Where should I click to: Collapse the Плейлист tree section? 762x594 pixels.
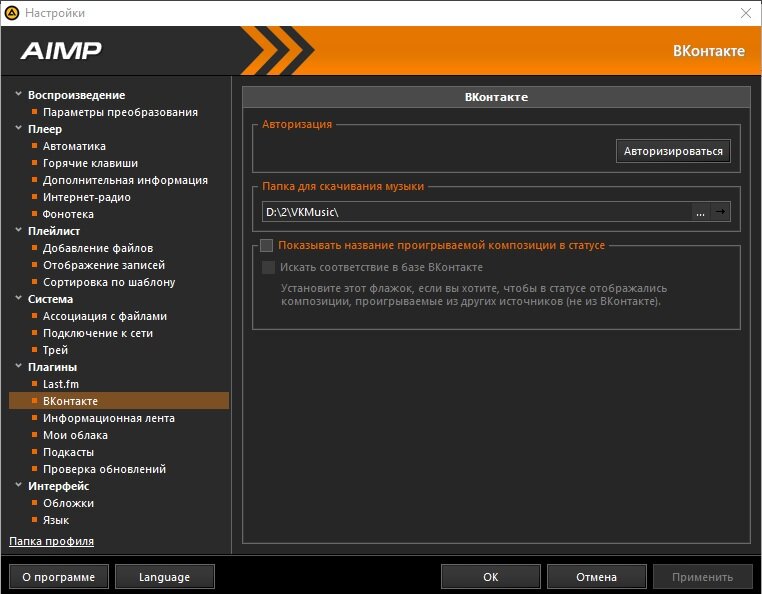[x=18, y=230]
